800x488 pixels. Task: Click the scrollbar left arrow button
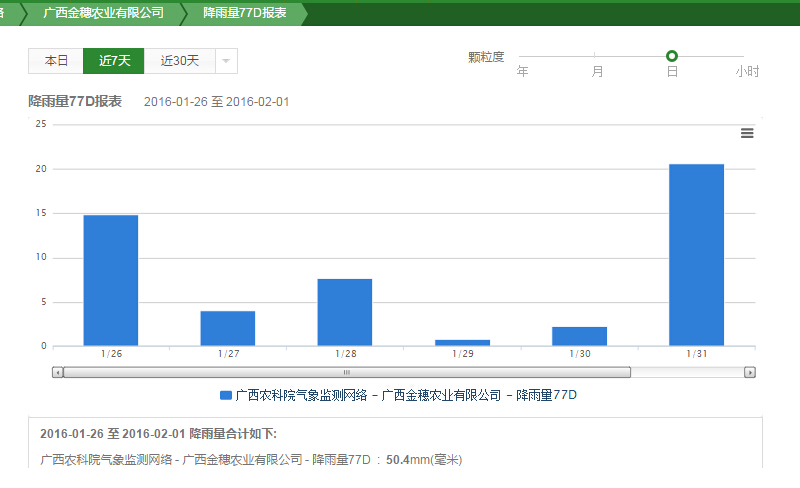click(58, 372)
